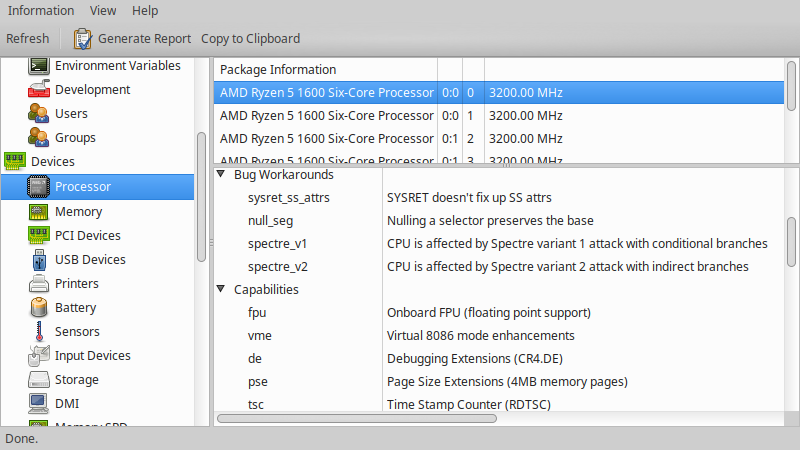Click the Environment Variables terminal icon

pyautogui.click(x=39, y=66)
